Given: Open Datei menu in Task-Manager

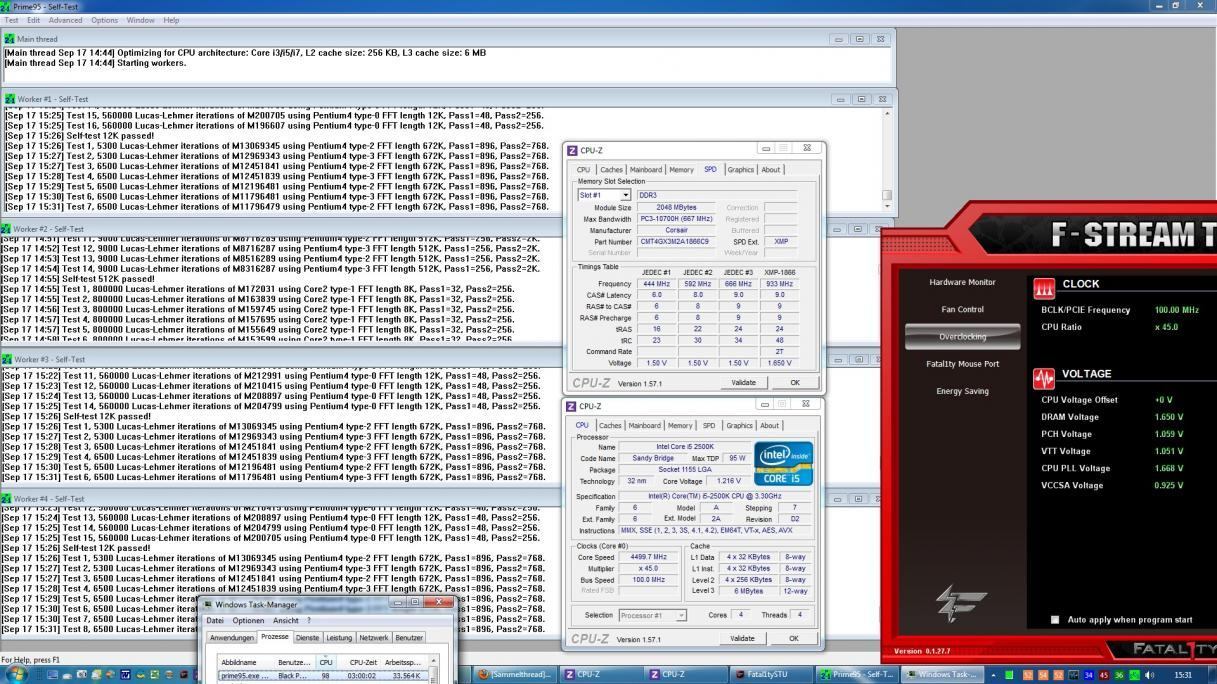Looking at the screenshot, I should pyautogui.click(x=214, y=621).
